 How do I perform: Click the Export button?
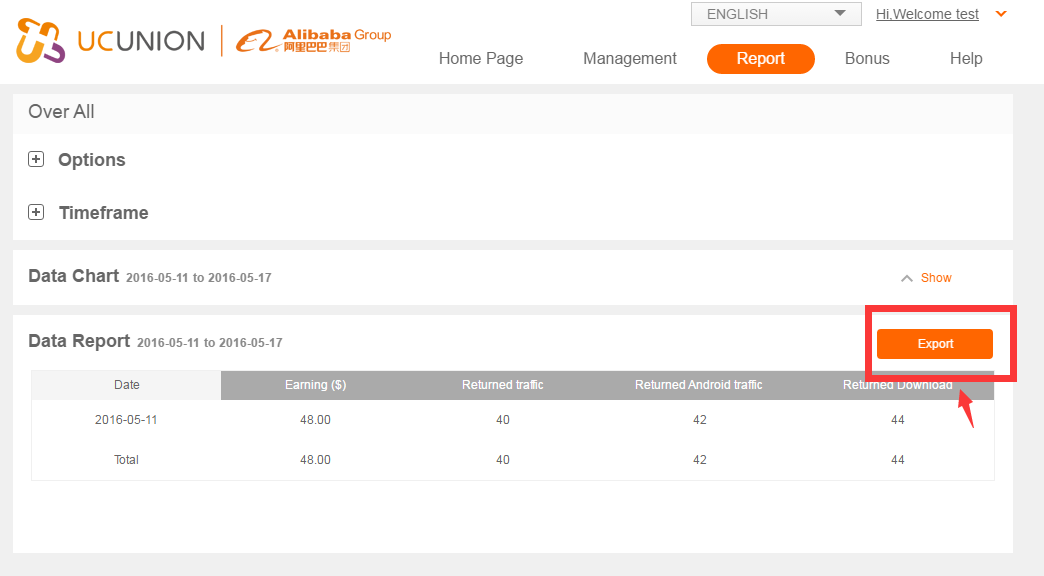(x=934, y=344)
